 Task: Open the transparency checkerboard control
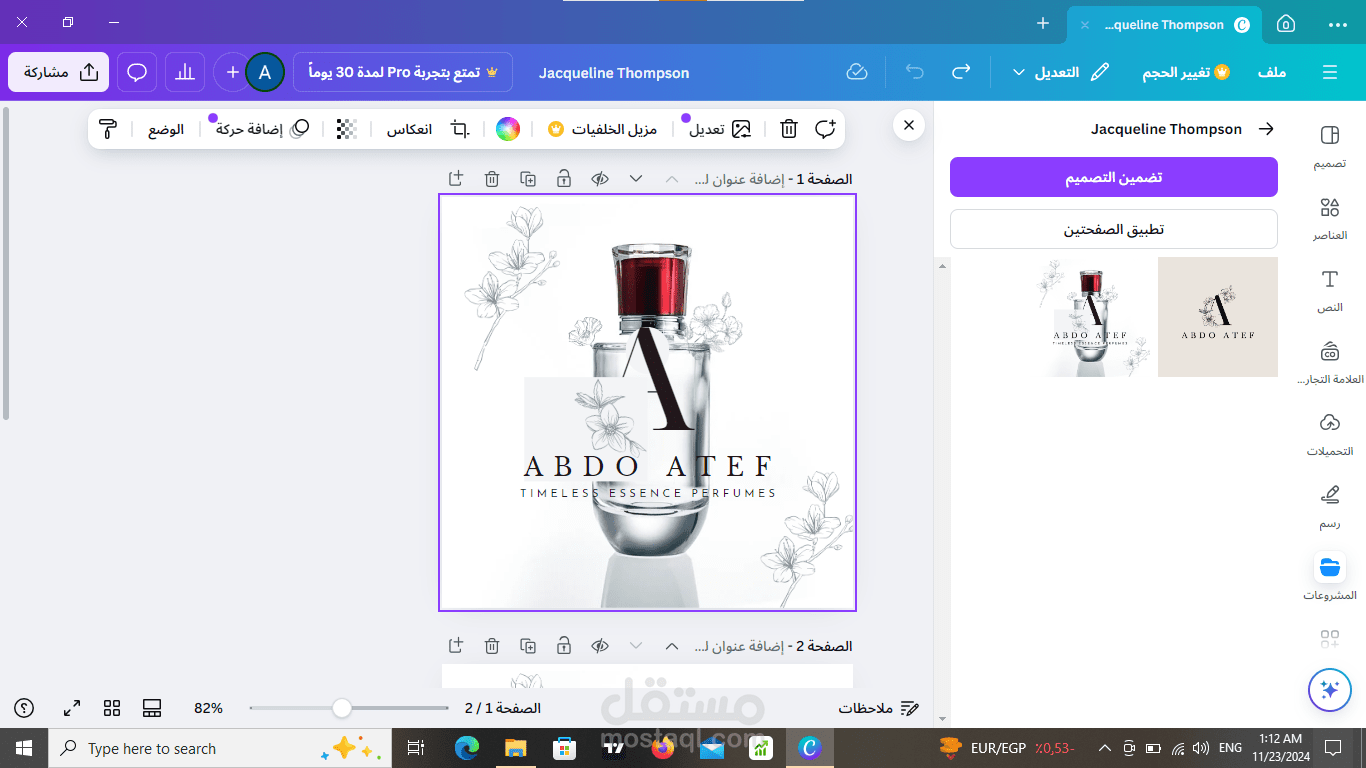[346, 129]
